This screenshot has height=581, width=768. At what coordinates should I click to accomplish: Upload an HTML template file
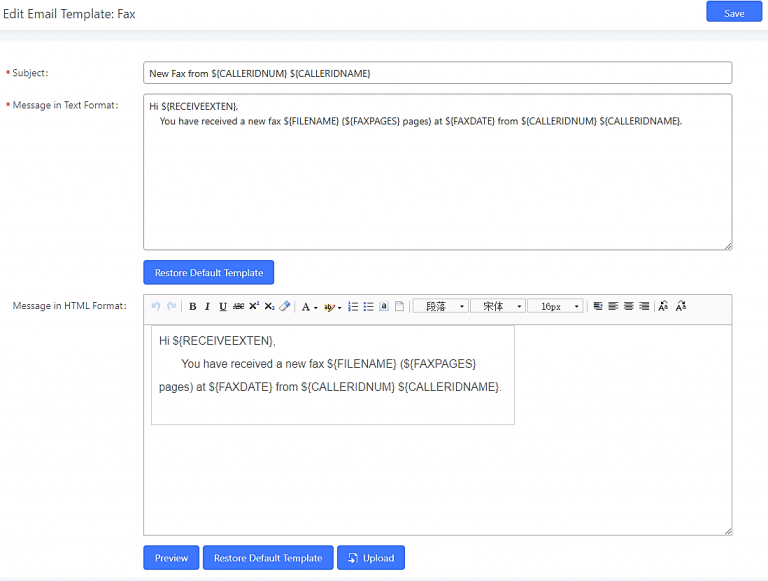[371, 557]
